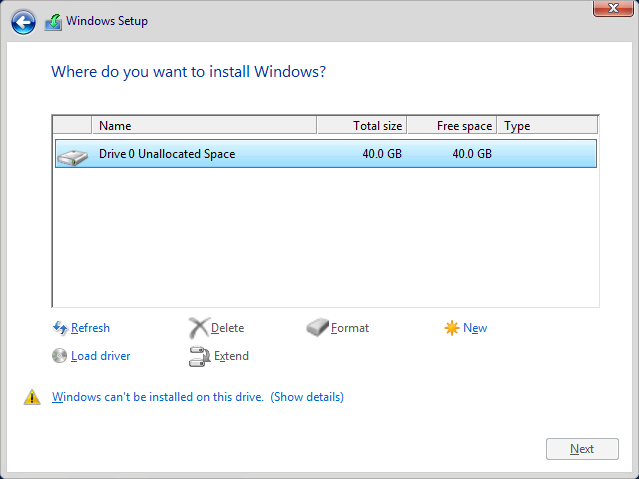Click the Load driver link text
639x479 pixels.
click(100, 356)
